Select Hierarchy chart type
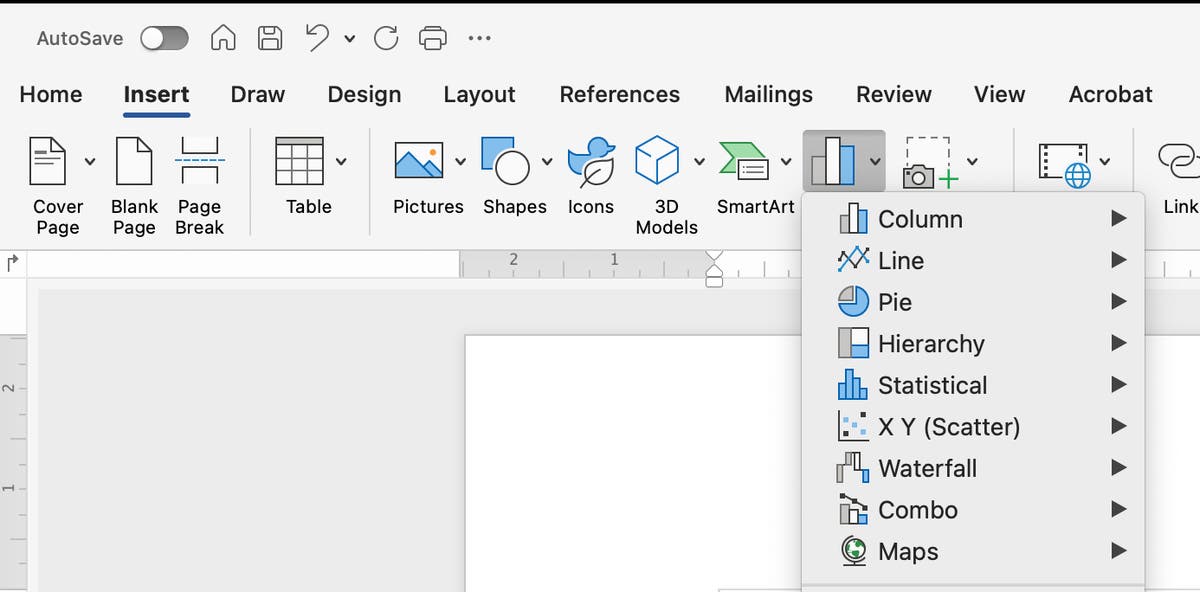This screenshot has height=592, width=1200. click(973, 344)
